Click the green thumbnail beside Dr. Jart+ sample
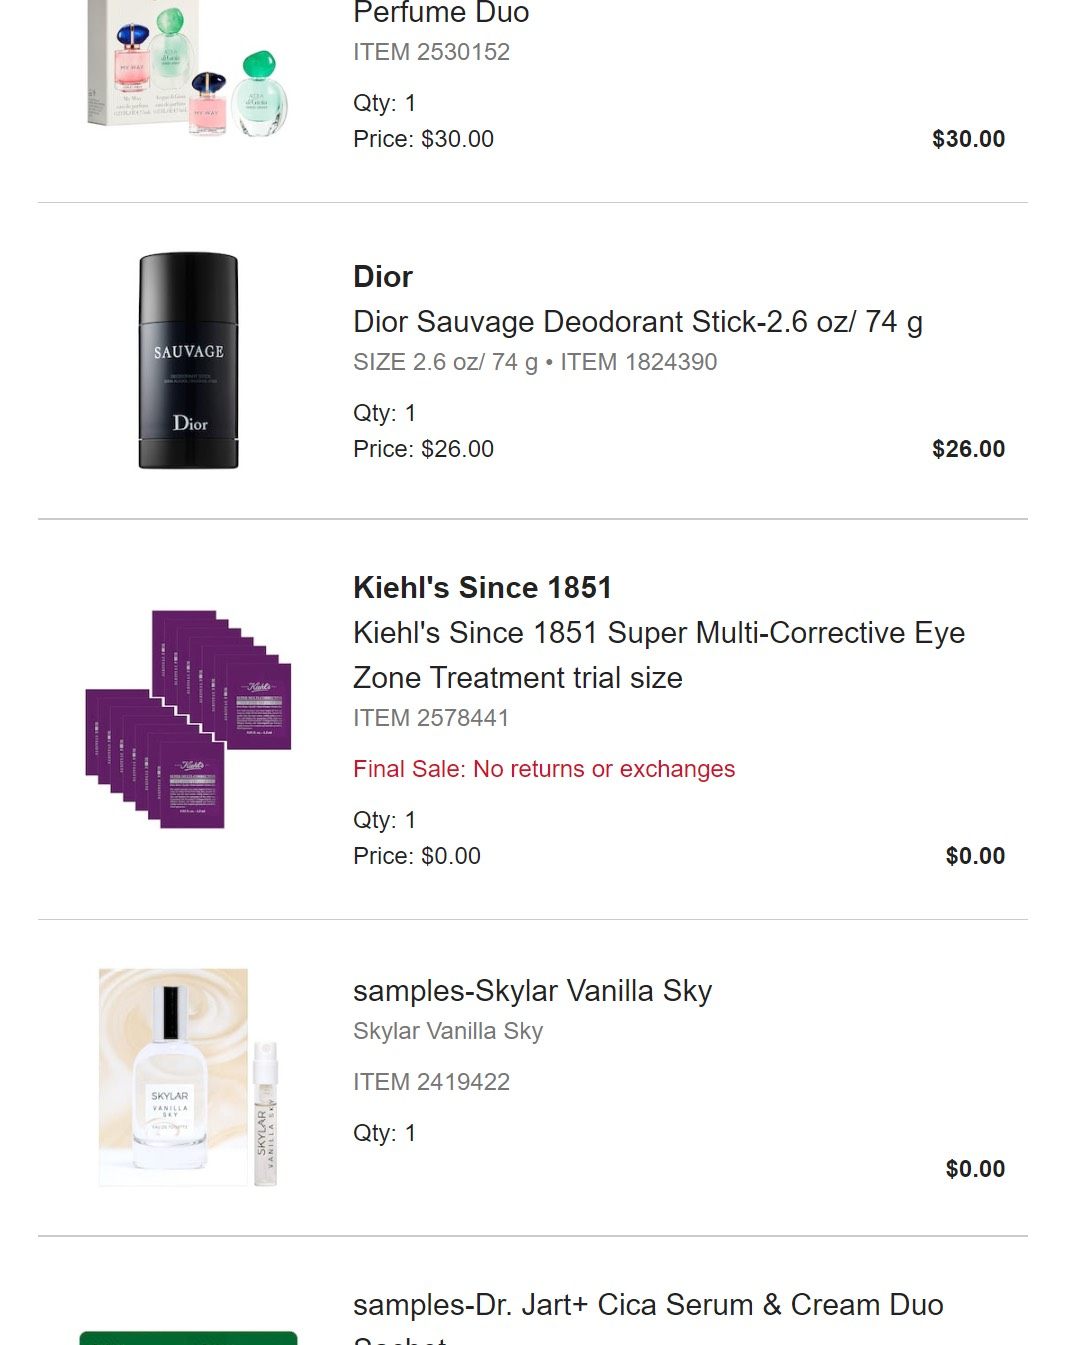Screen dimensions: 1076x1345 tap(188, 1337)
